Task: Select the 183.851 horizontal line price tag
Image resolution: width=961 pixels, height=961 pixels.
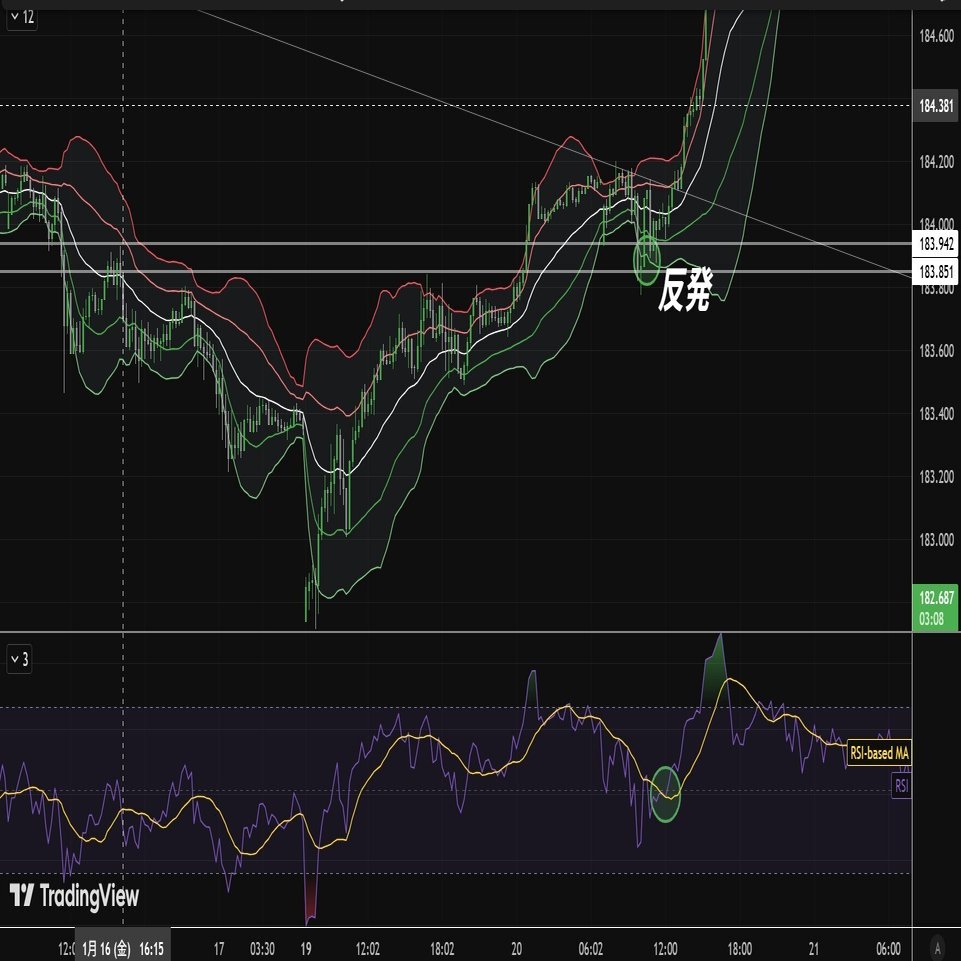Action: tap(936, 272)
